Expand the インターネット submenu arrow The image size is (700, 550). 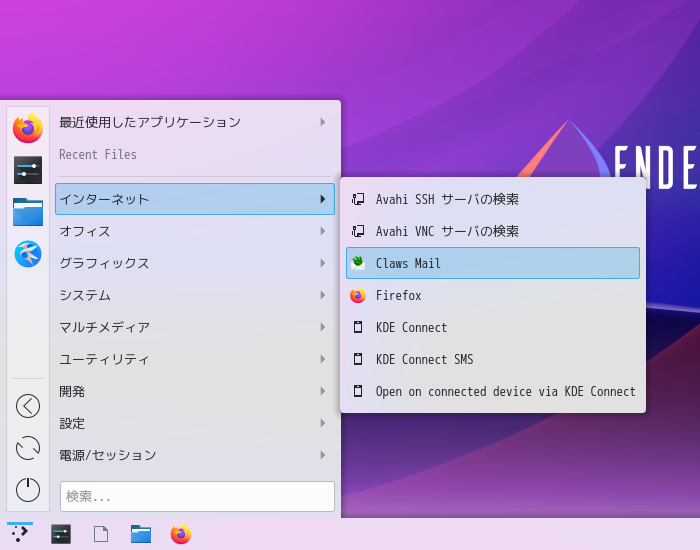323,199
